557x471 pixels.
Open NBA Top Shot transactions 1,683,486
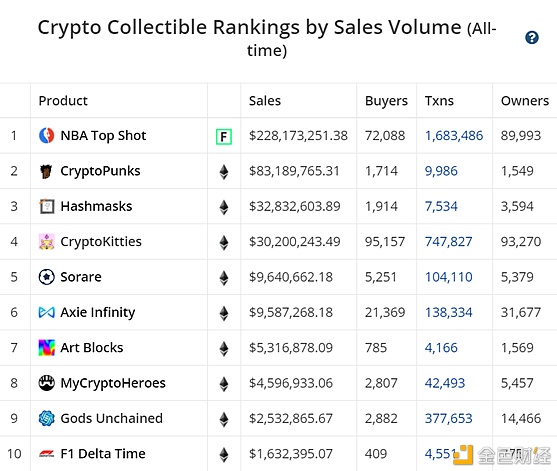pyautogui.click(x=454, y=135)
